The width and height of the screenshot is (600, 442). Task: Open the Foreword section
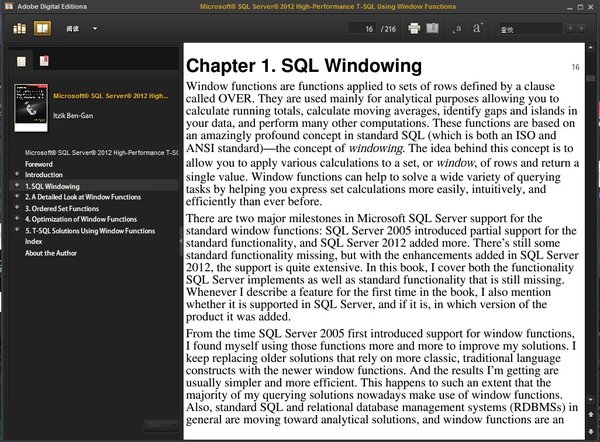click(x=39, y=164)
